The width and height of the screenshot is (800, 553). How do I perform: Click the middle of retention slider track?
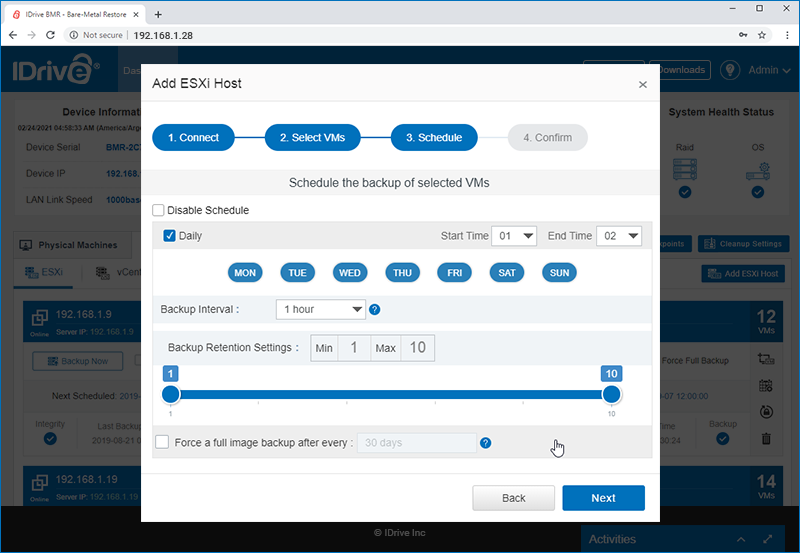[x=391, y=394]
